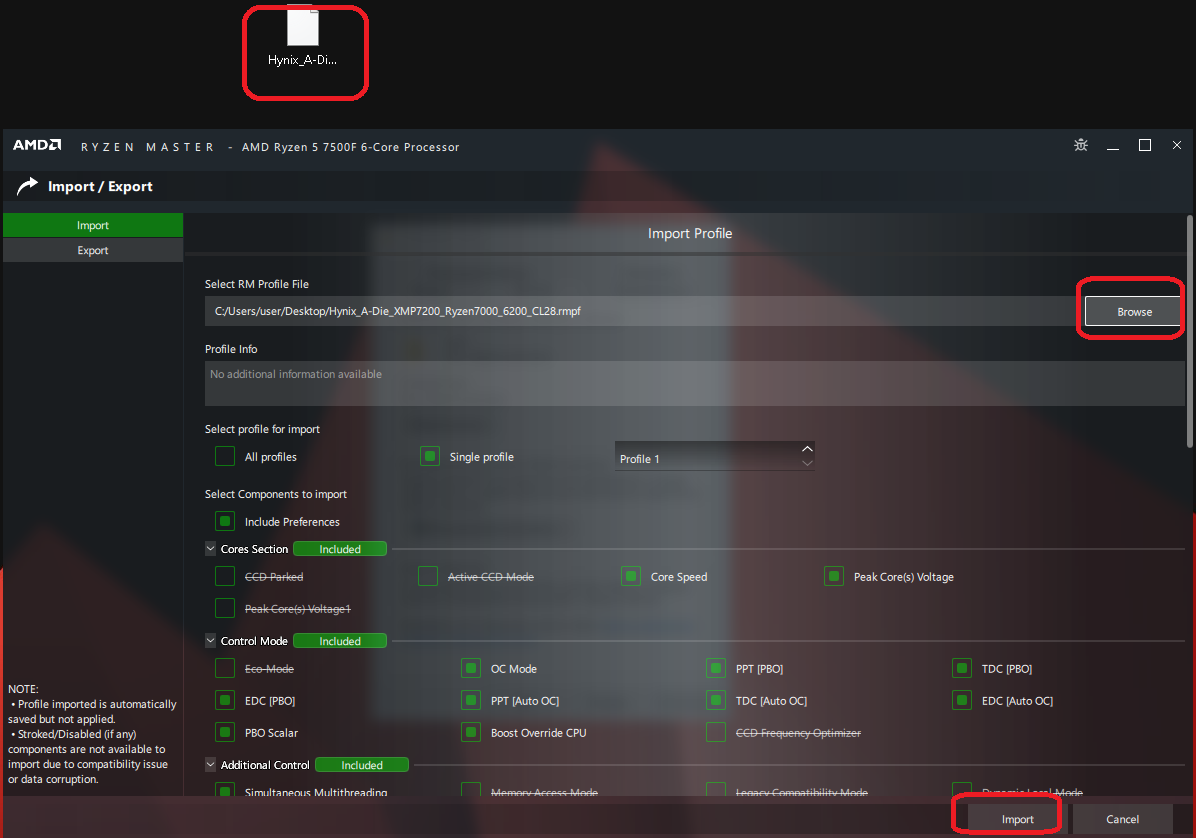Image resolution: width=1196 pixels, height=838 pixels.
Task: Toggle the PBO Scalar checkbox
Action: tap(225, 732)
